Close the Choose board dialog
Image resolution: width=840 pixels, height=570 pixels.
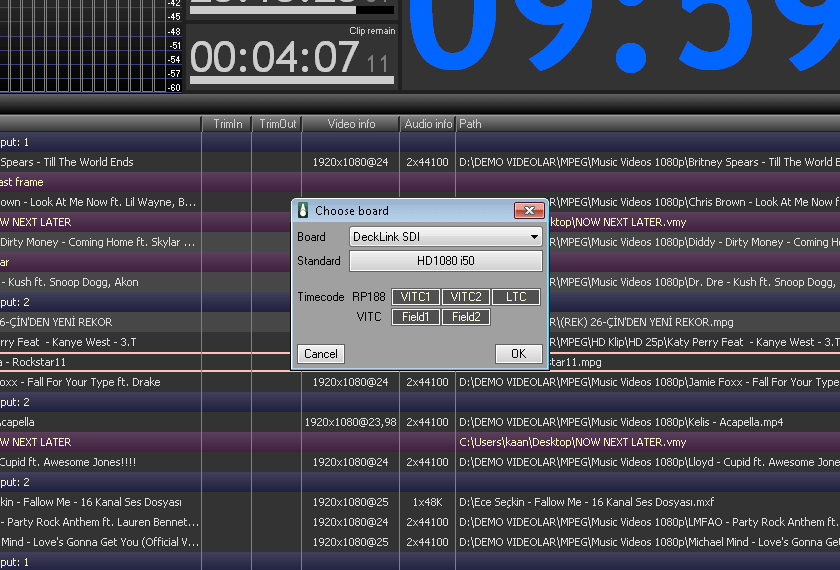528,211
